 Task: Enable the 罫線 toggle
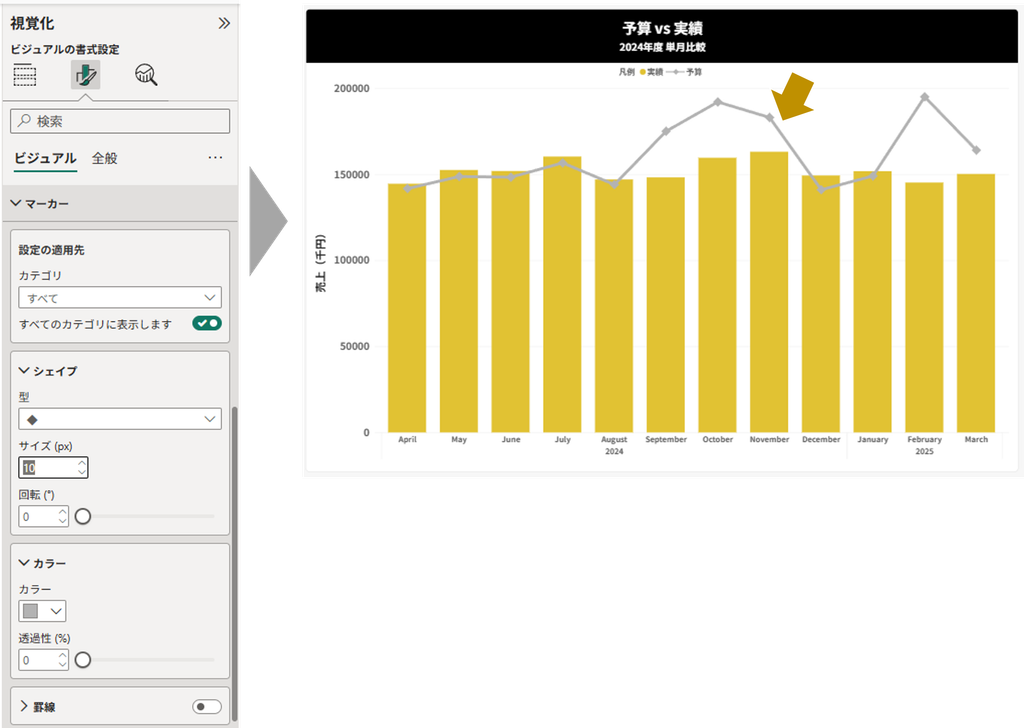[x=207, y=706]
